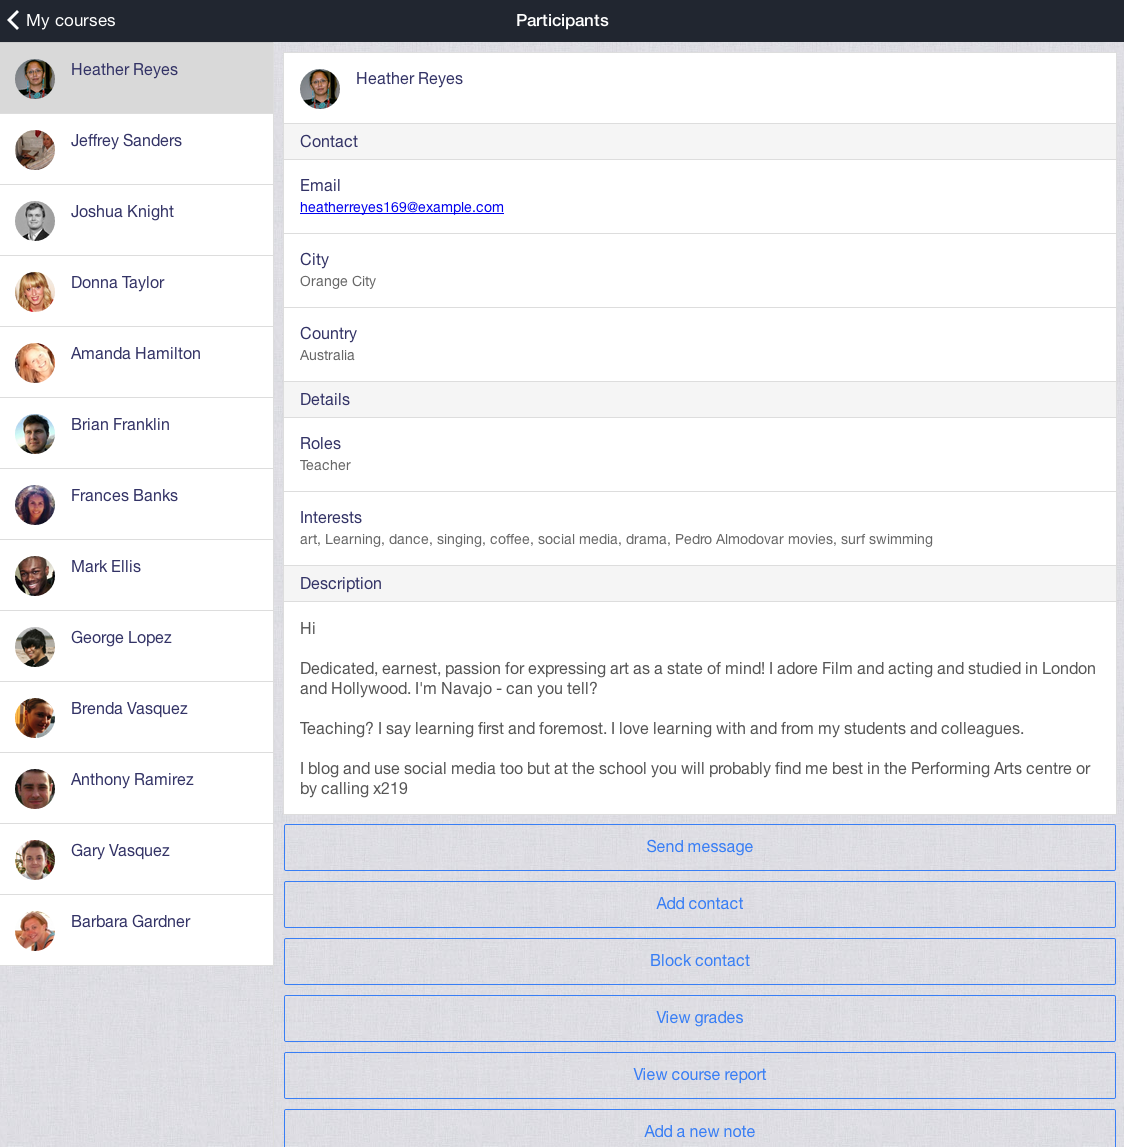1124x1147 pixels.
Task: Click the back chevron arrow icon
Action: click(x=13, y=20)
